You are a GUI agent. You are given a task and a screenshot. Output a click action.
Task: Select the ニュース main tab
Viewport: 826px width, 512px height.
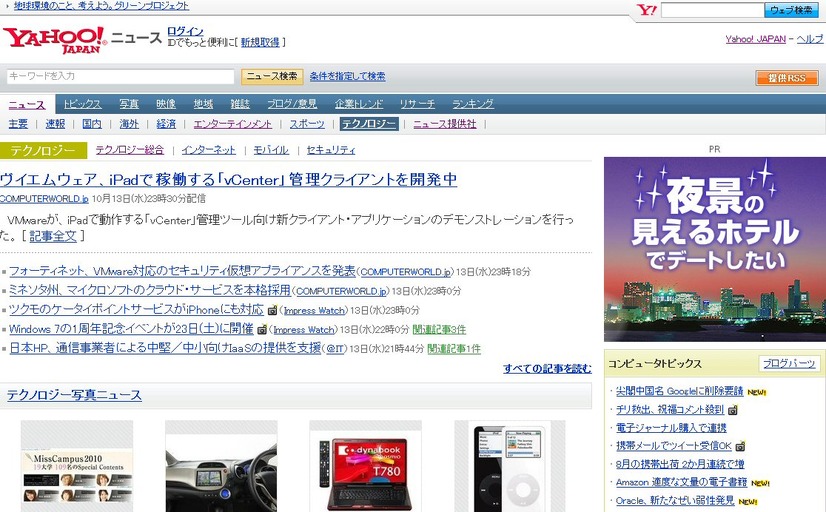click(27, 104)
